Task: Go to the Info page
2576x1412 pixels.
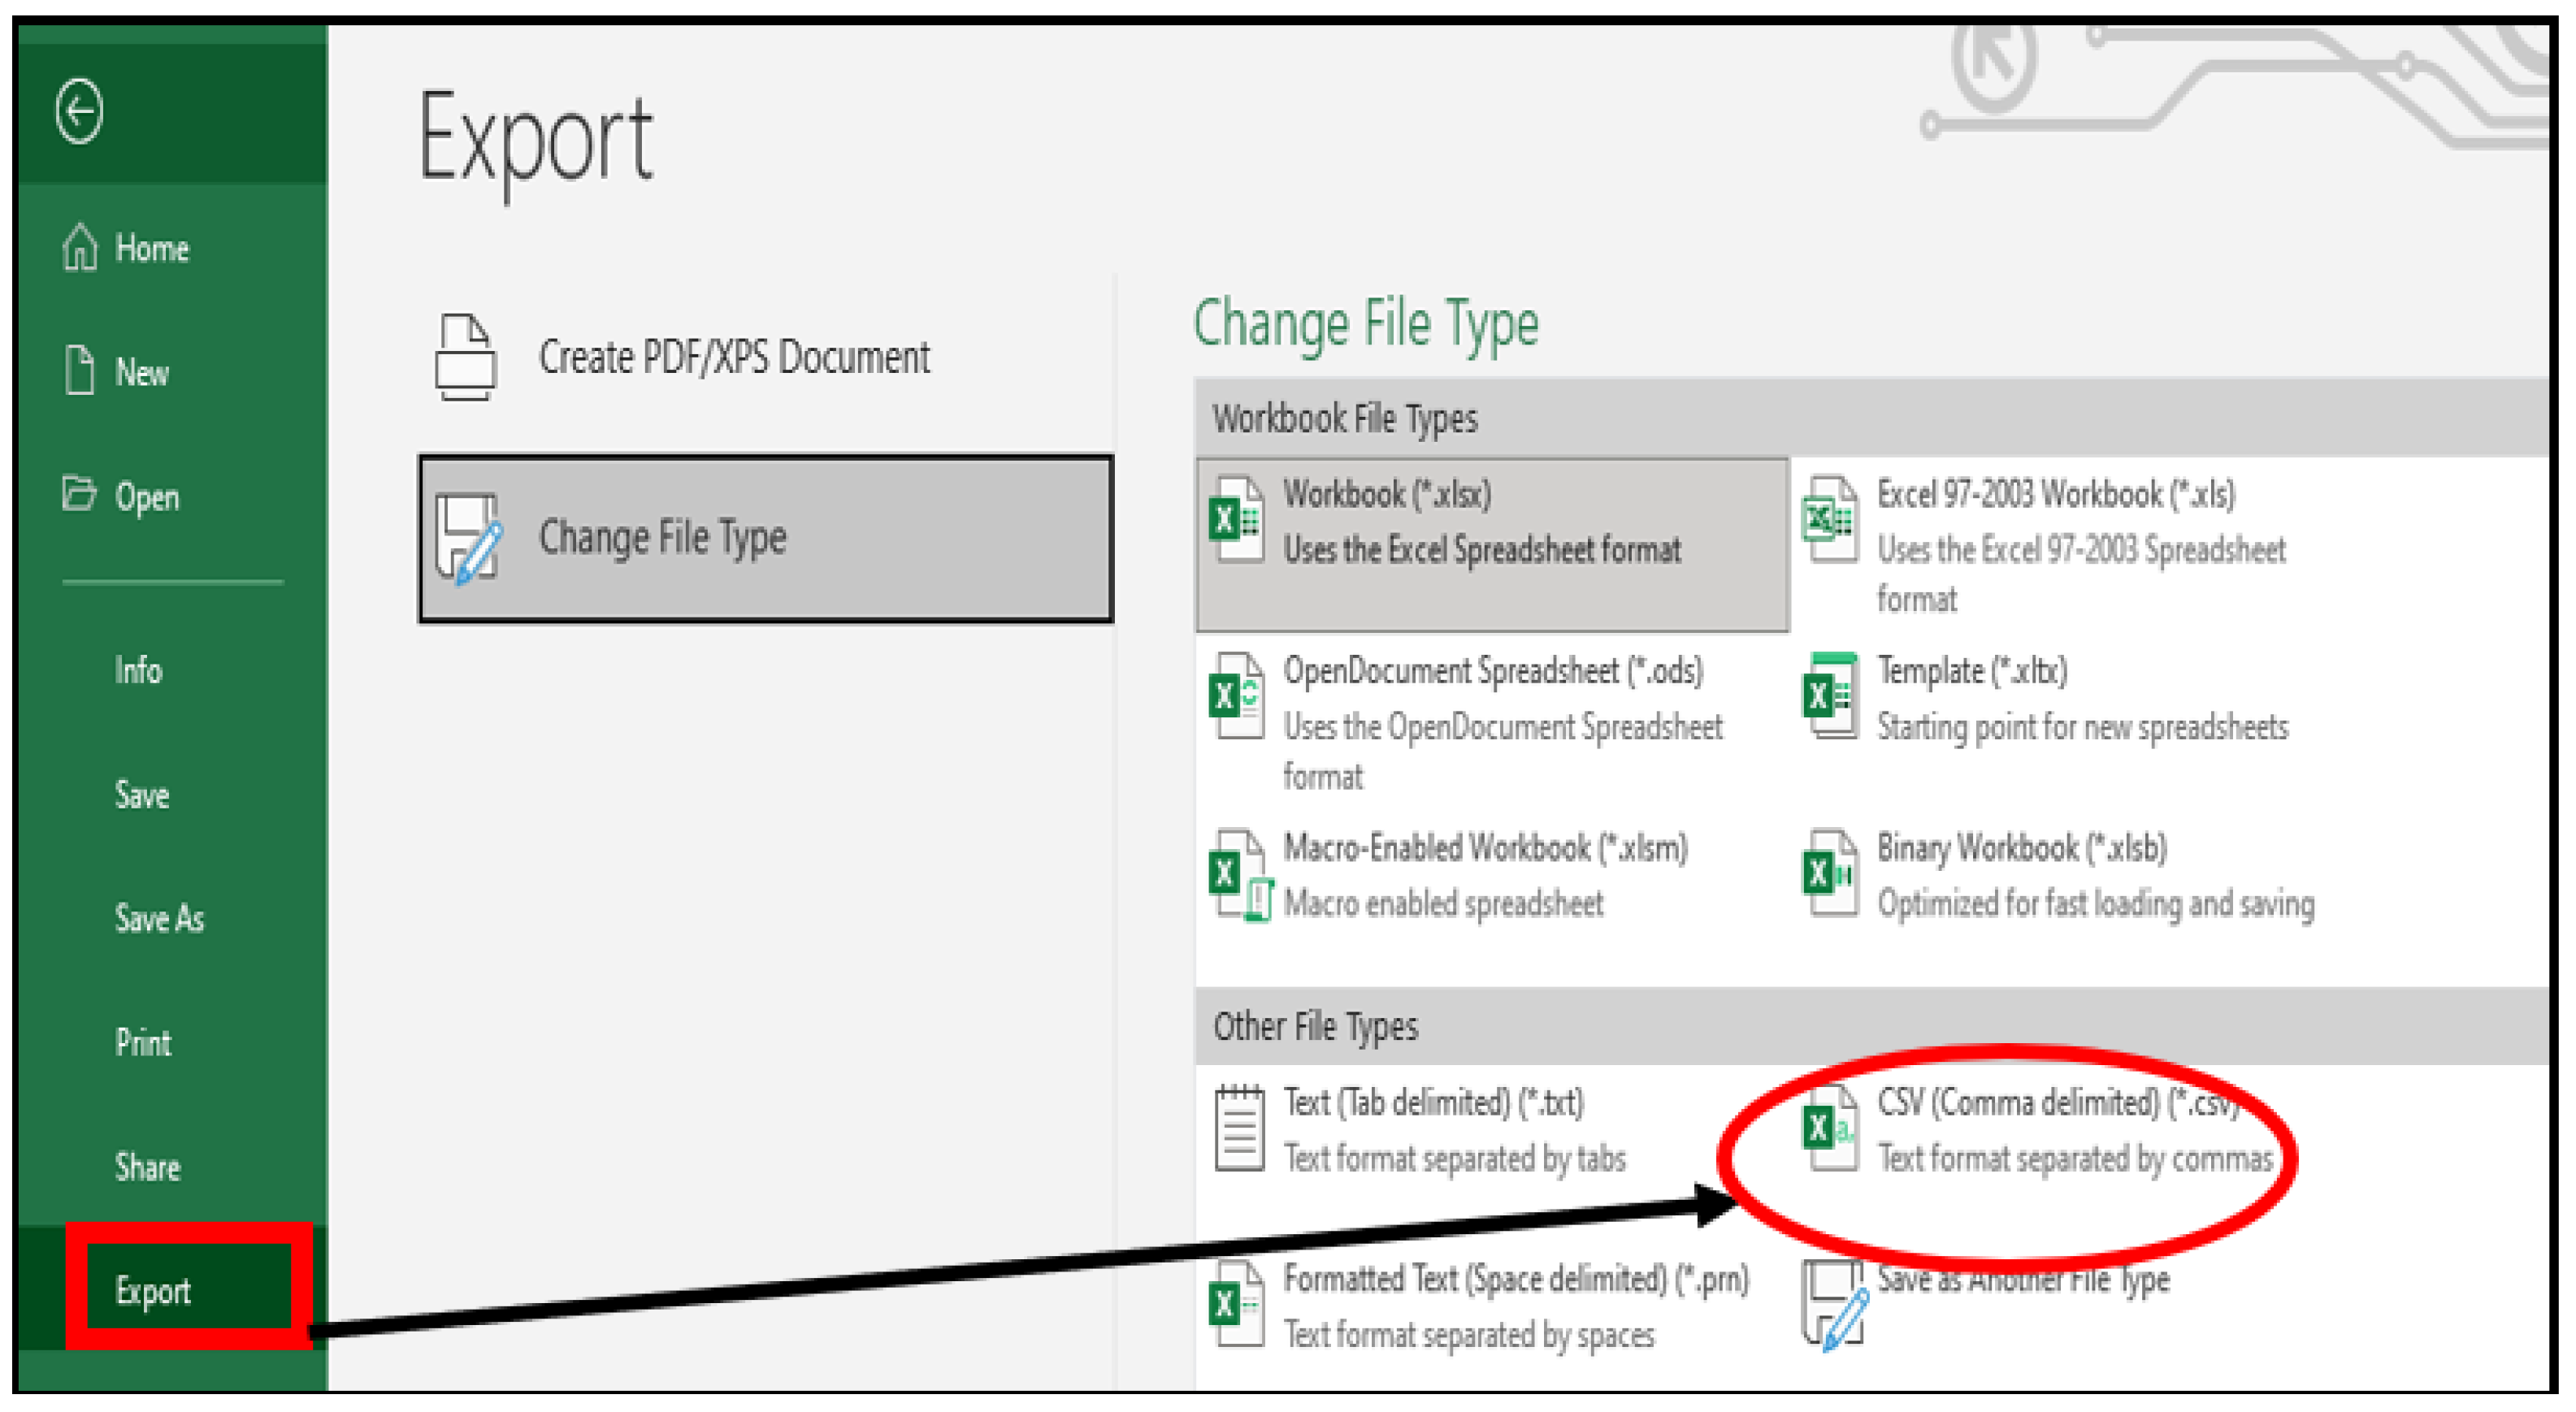Action: pyautogui.click(x=138, y=670)
